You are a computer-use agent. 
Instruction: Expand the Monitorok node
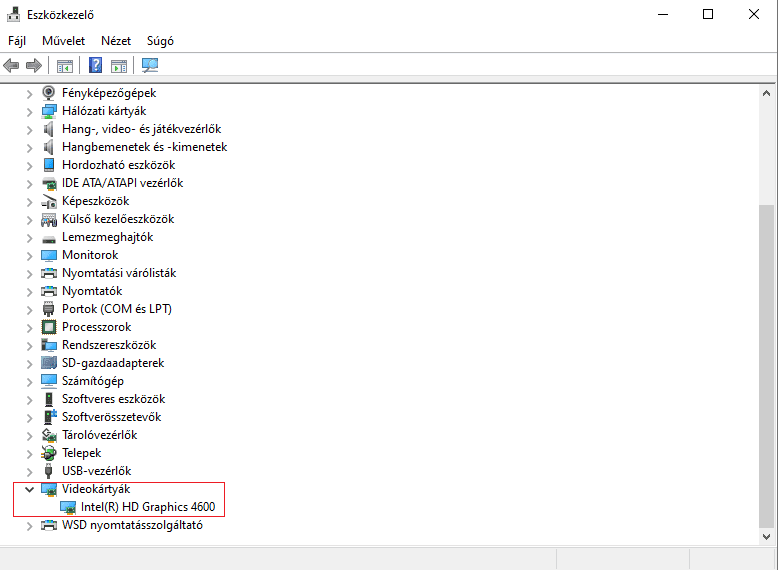click(x=29, y=255)
